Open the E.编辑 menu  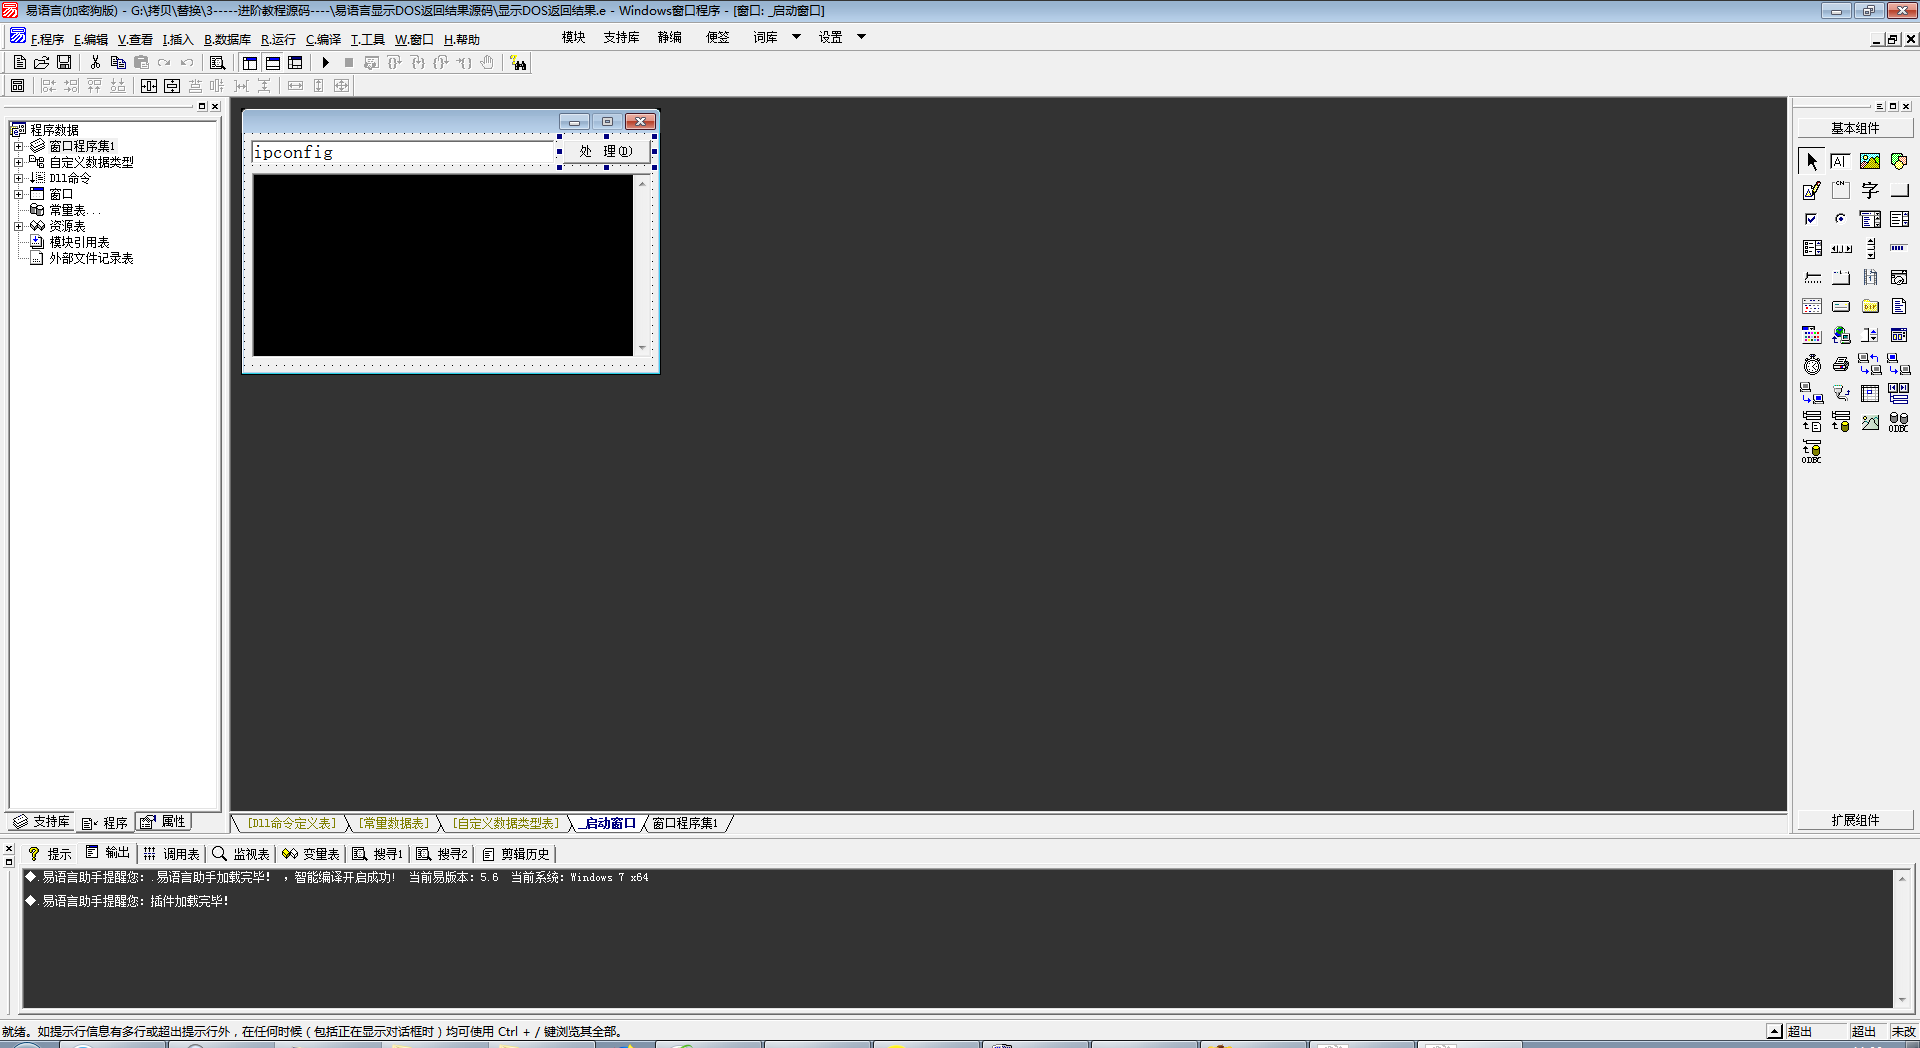[91, 40]
